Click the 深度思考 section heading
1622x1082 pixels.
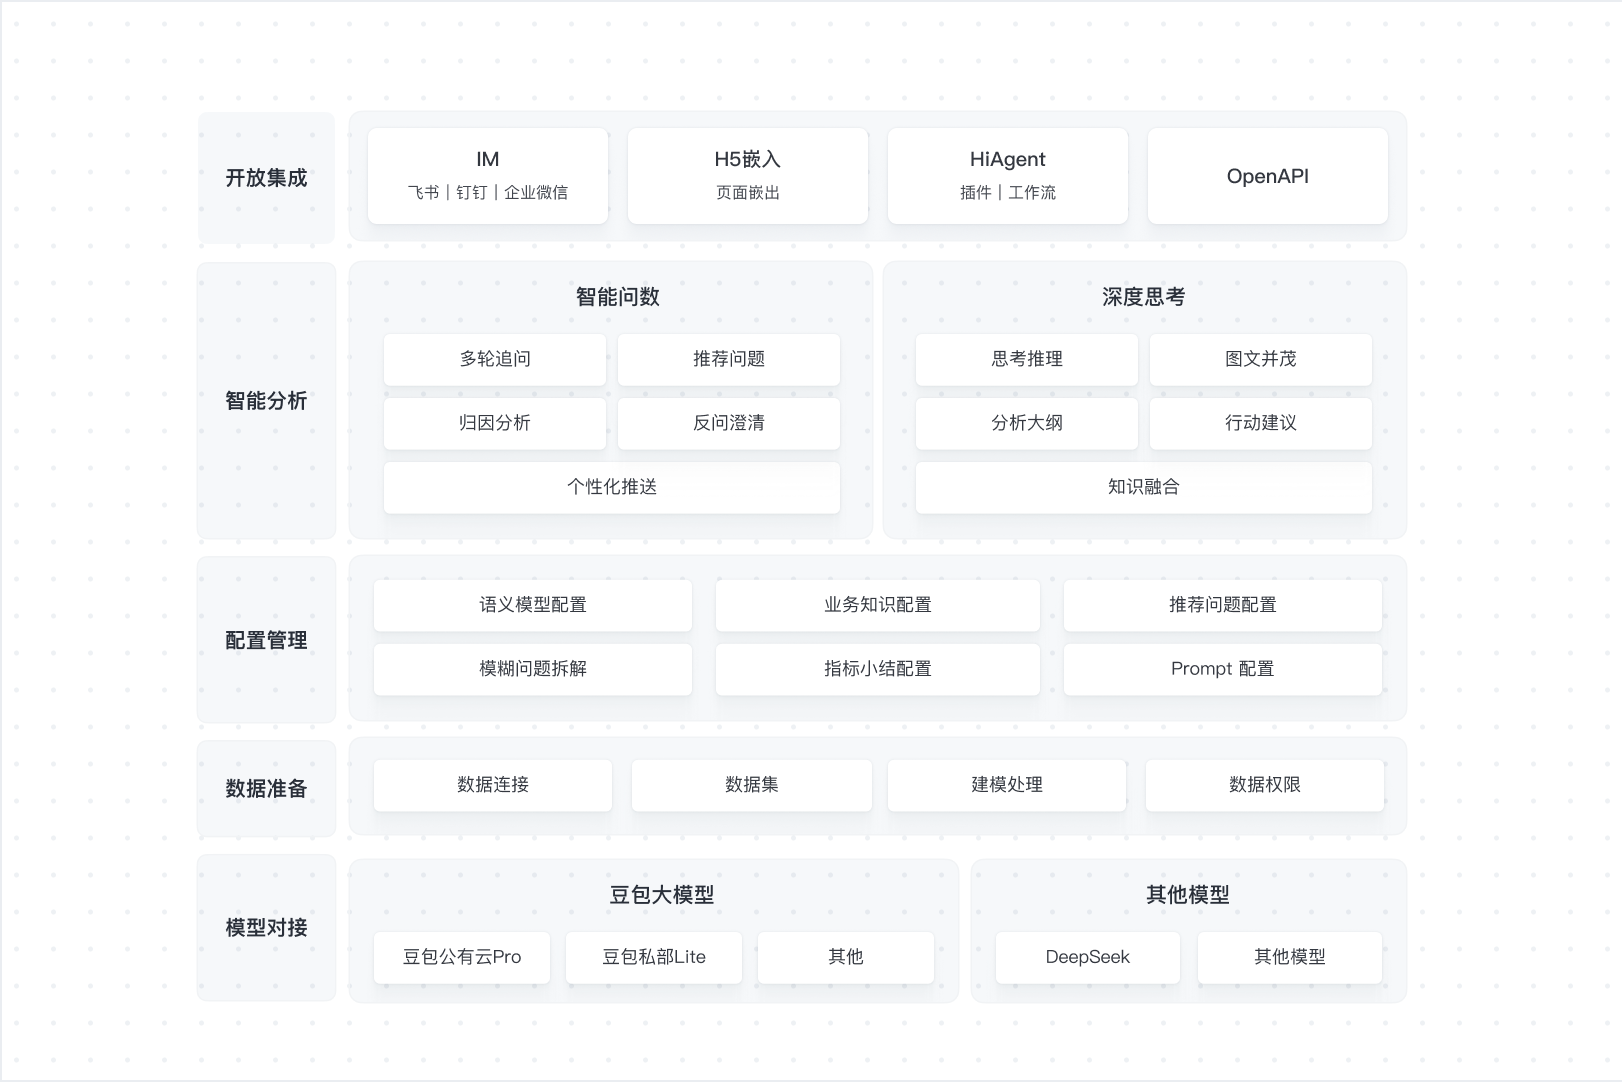(x=1144, y=297)
